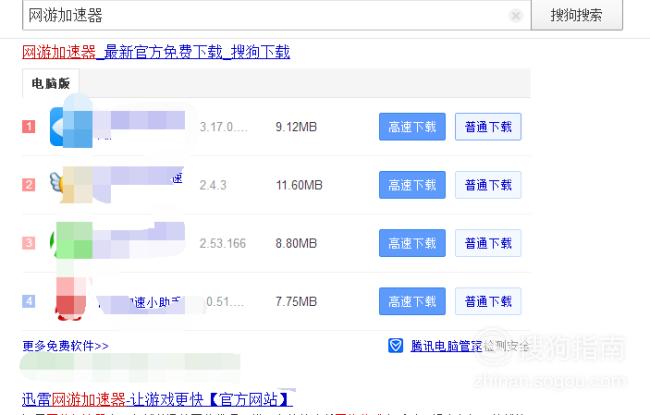Open the 网游加速器 搜狗下载 result title link

click(156, 52)
